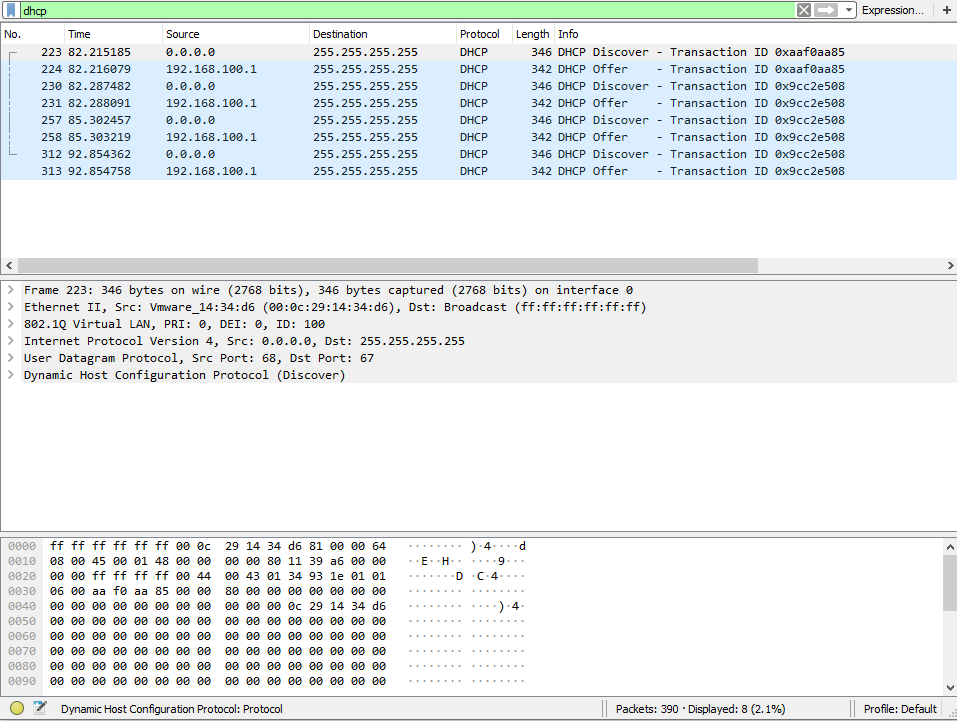Add a filter button with plus icon
The height and width of the screenshot is (721, 957).
pyautogui.click(x=946, y=10)
